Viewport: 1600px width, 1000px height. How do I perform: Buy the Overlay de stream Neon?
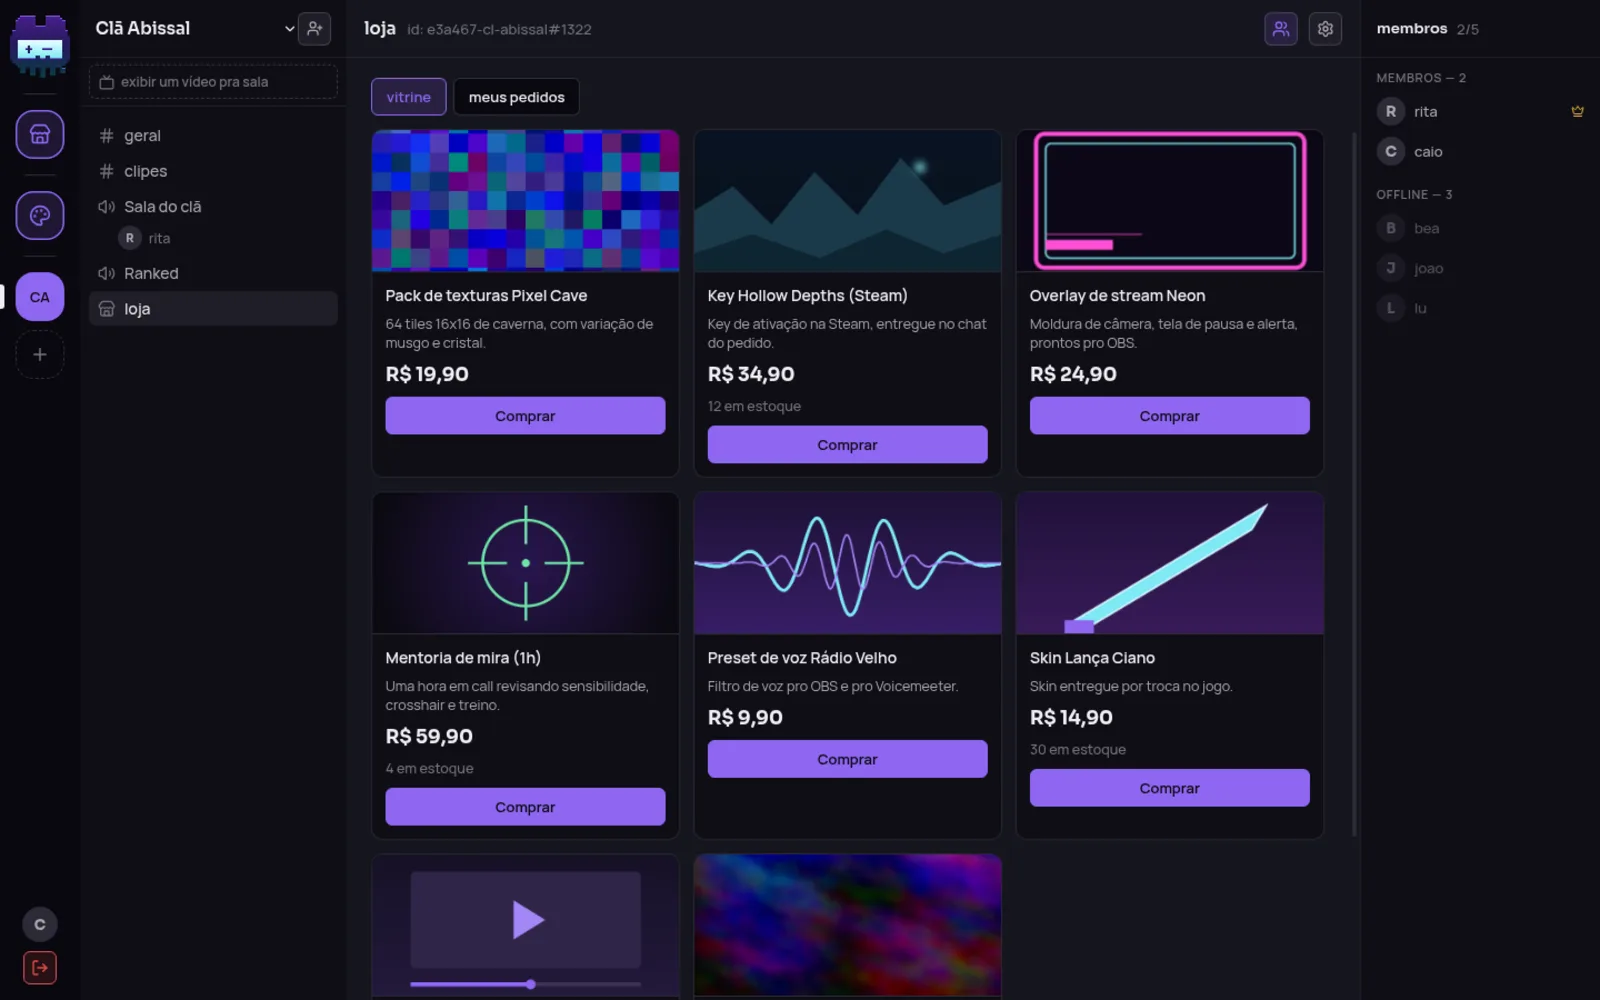click(1169, 416)
